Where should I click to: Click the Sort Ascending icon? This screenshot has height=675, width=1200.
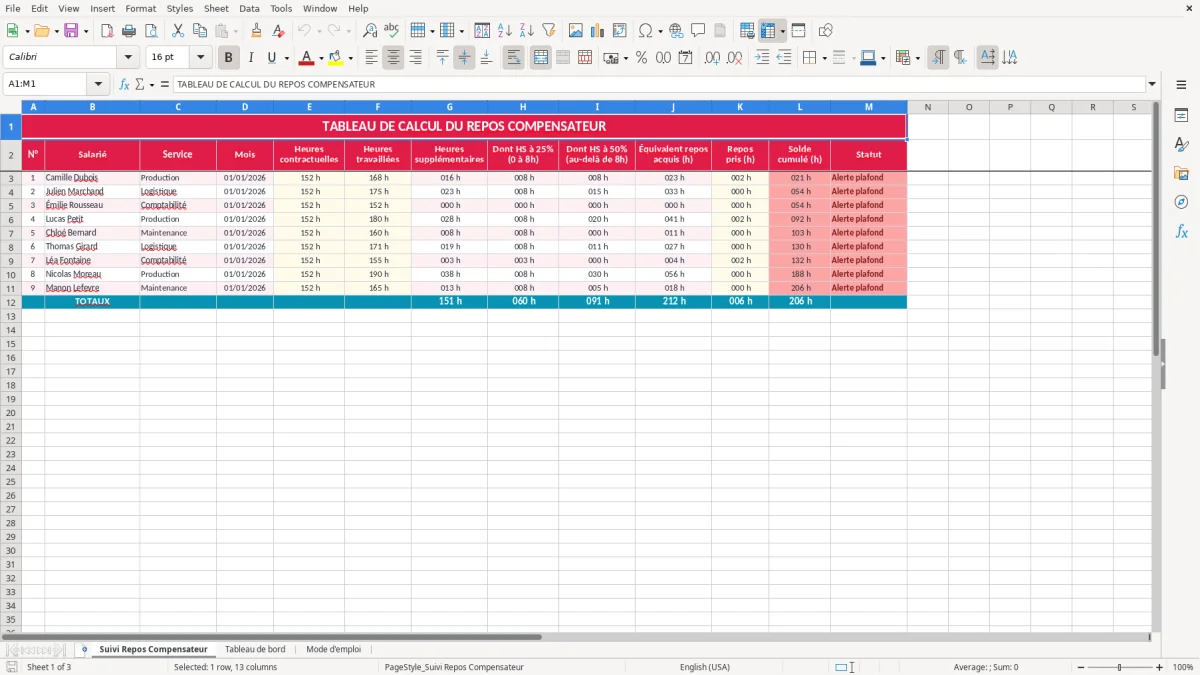(505, 31)
